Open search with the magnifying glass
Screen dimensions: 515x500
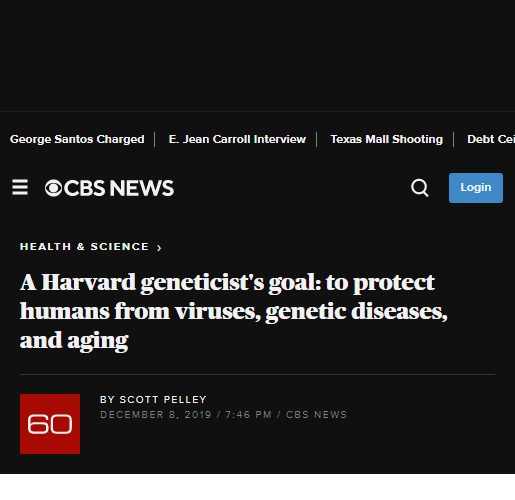click(420, 188)
